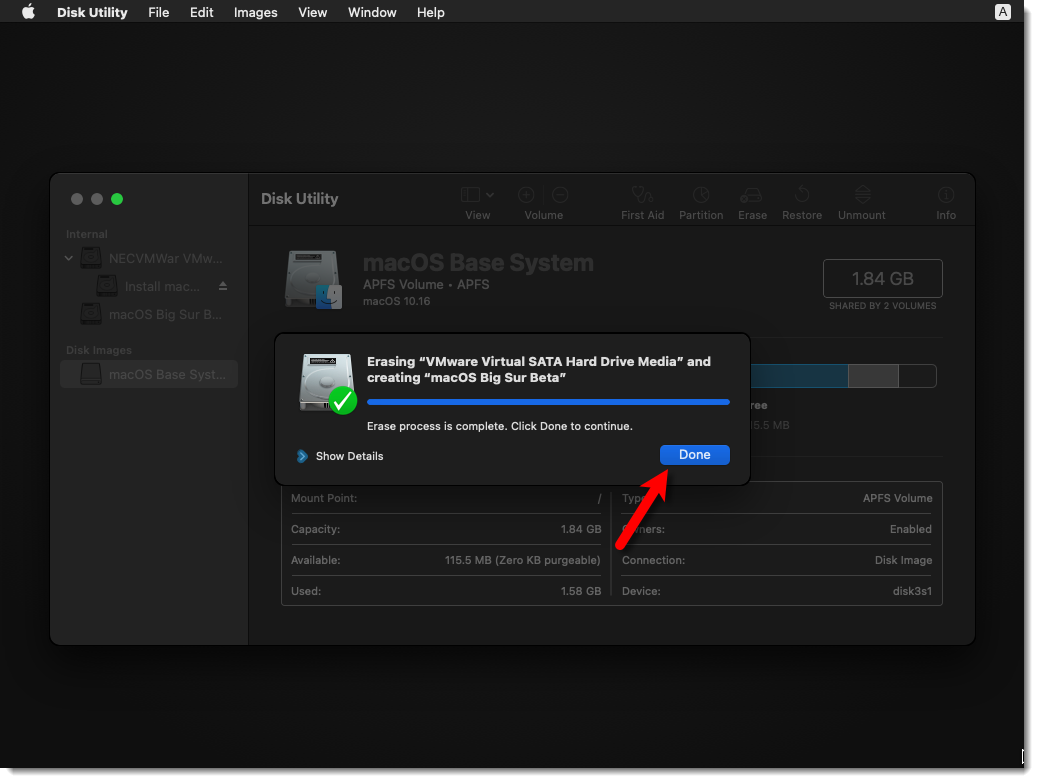Click the add Volume plus icon
1038x782 pixels.
526,195
